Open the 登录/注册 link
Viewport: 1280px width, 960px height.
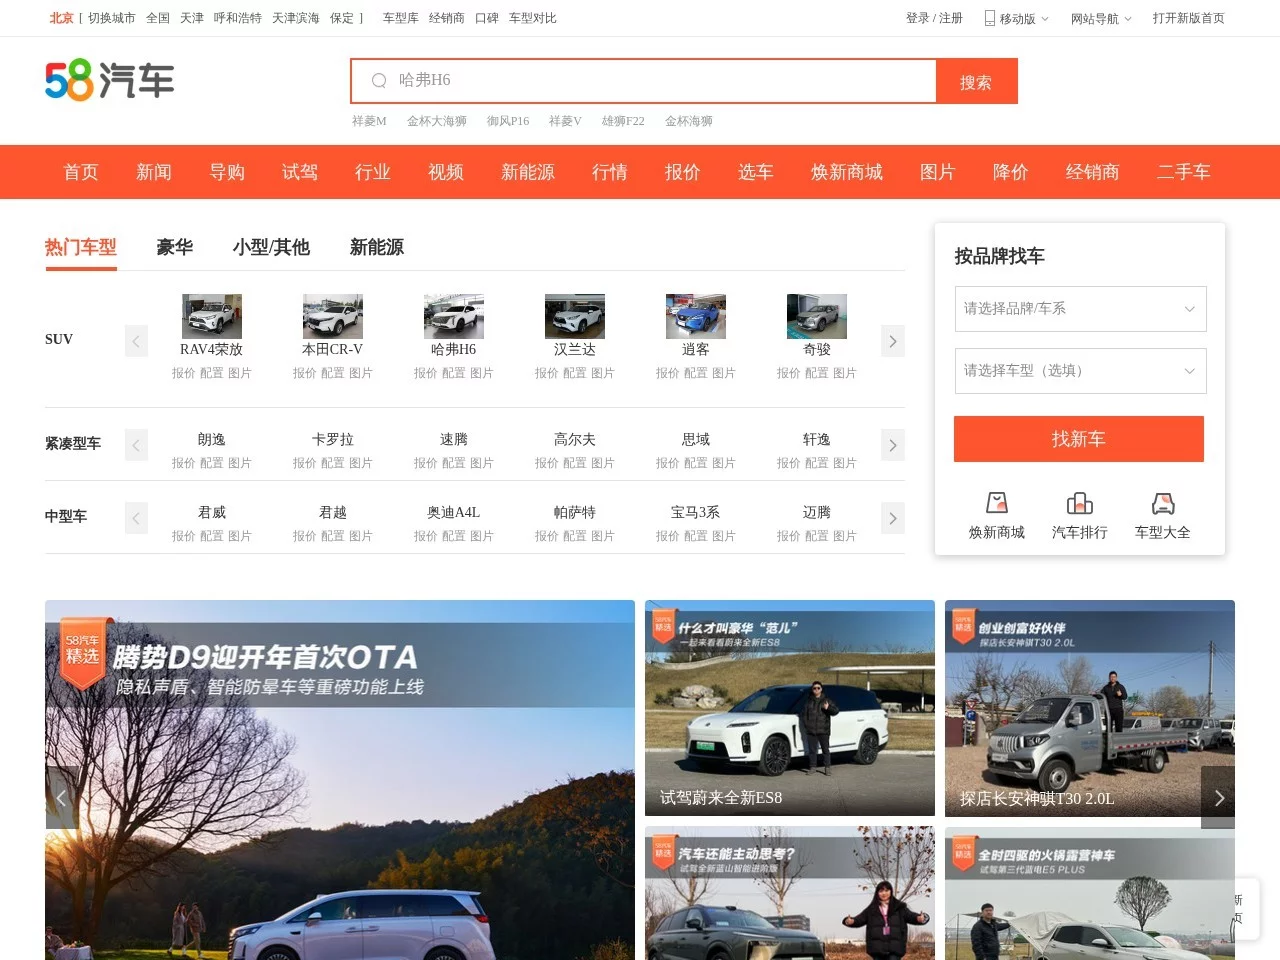934,18
